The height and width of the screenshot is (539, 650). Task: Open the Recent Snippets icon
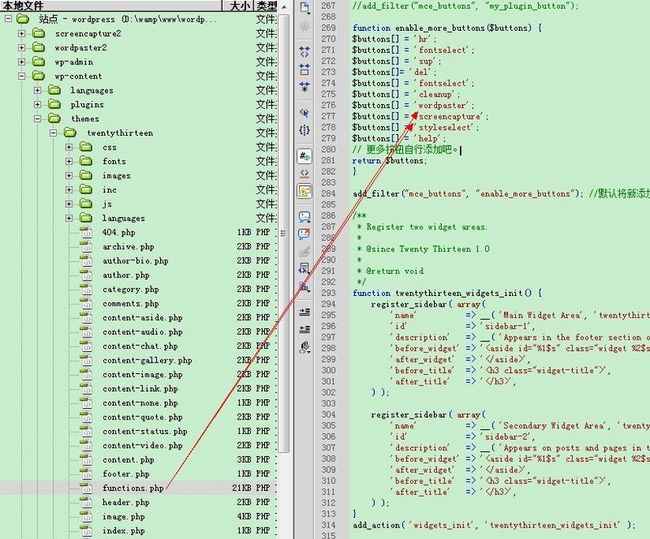tap(305, 269)
